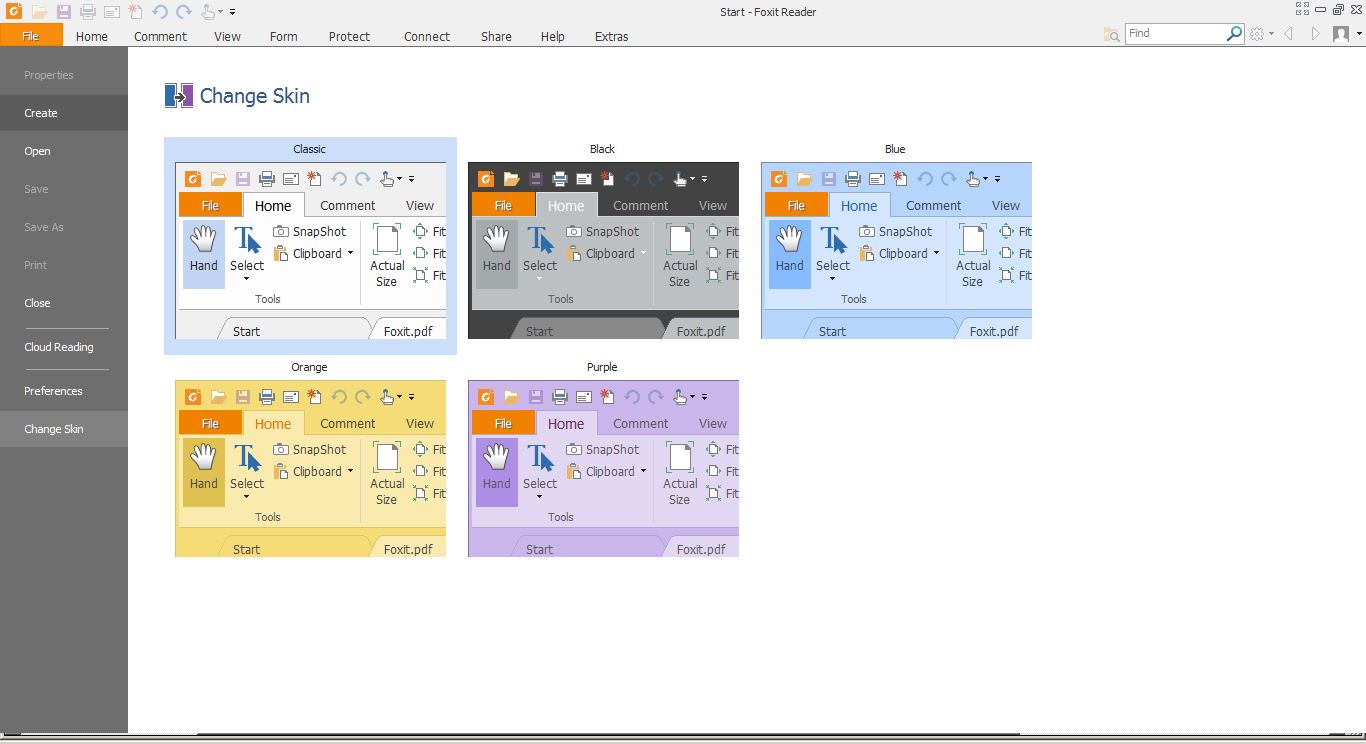Click the restore down window button
The height and width of the screenshot is (744, 1366).
[1338, 9]
